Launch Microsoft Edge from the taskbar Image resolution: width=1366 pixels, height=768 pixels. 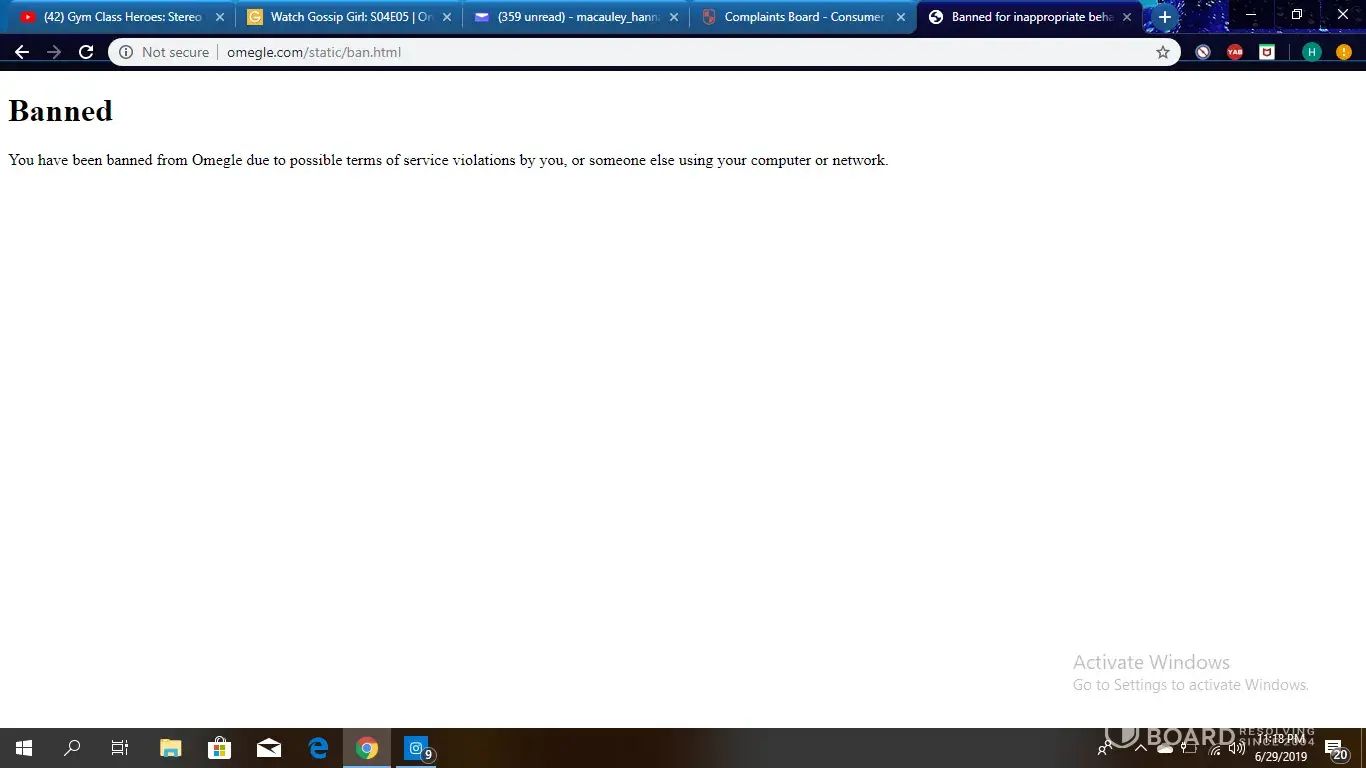(x=318, y=748)
